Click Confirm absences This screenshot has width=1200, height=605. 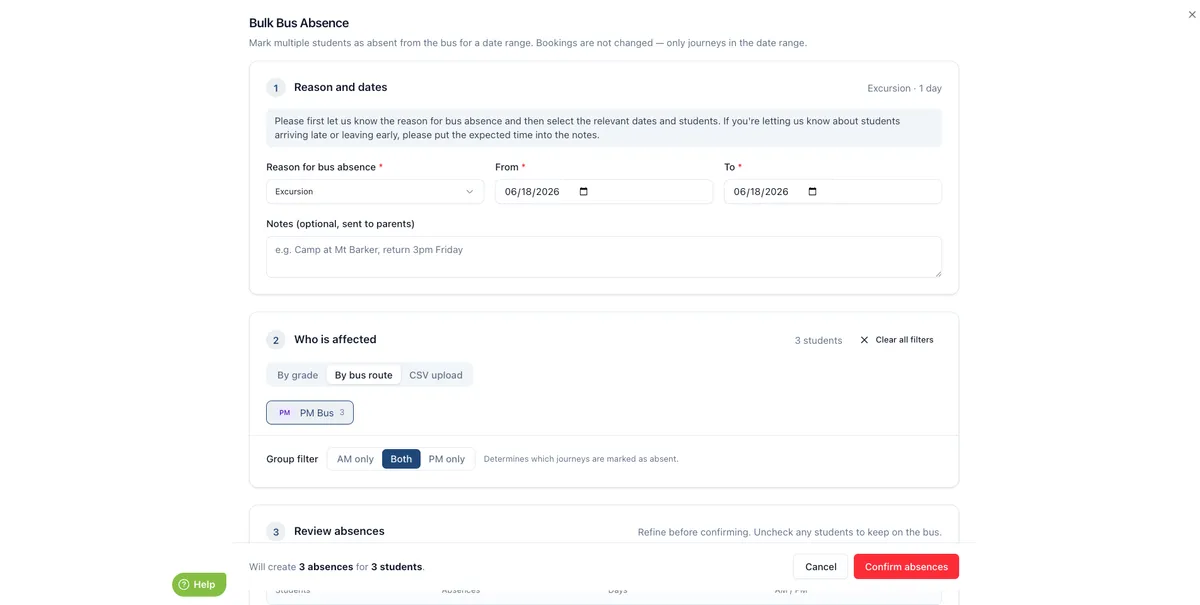tap(906, 567)
